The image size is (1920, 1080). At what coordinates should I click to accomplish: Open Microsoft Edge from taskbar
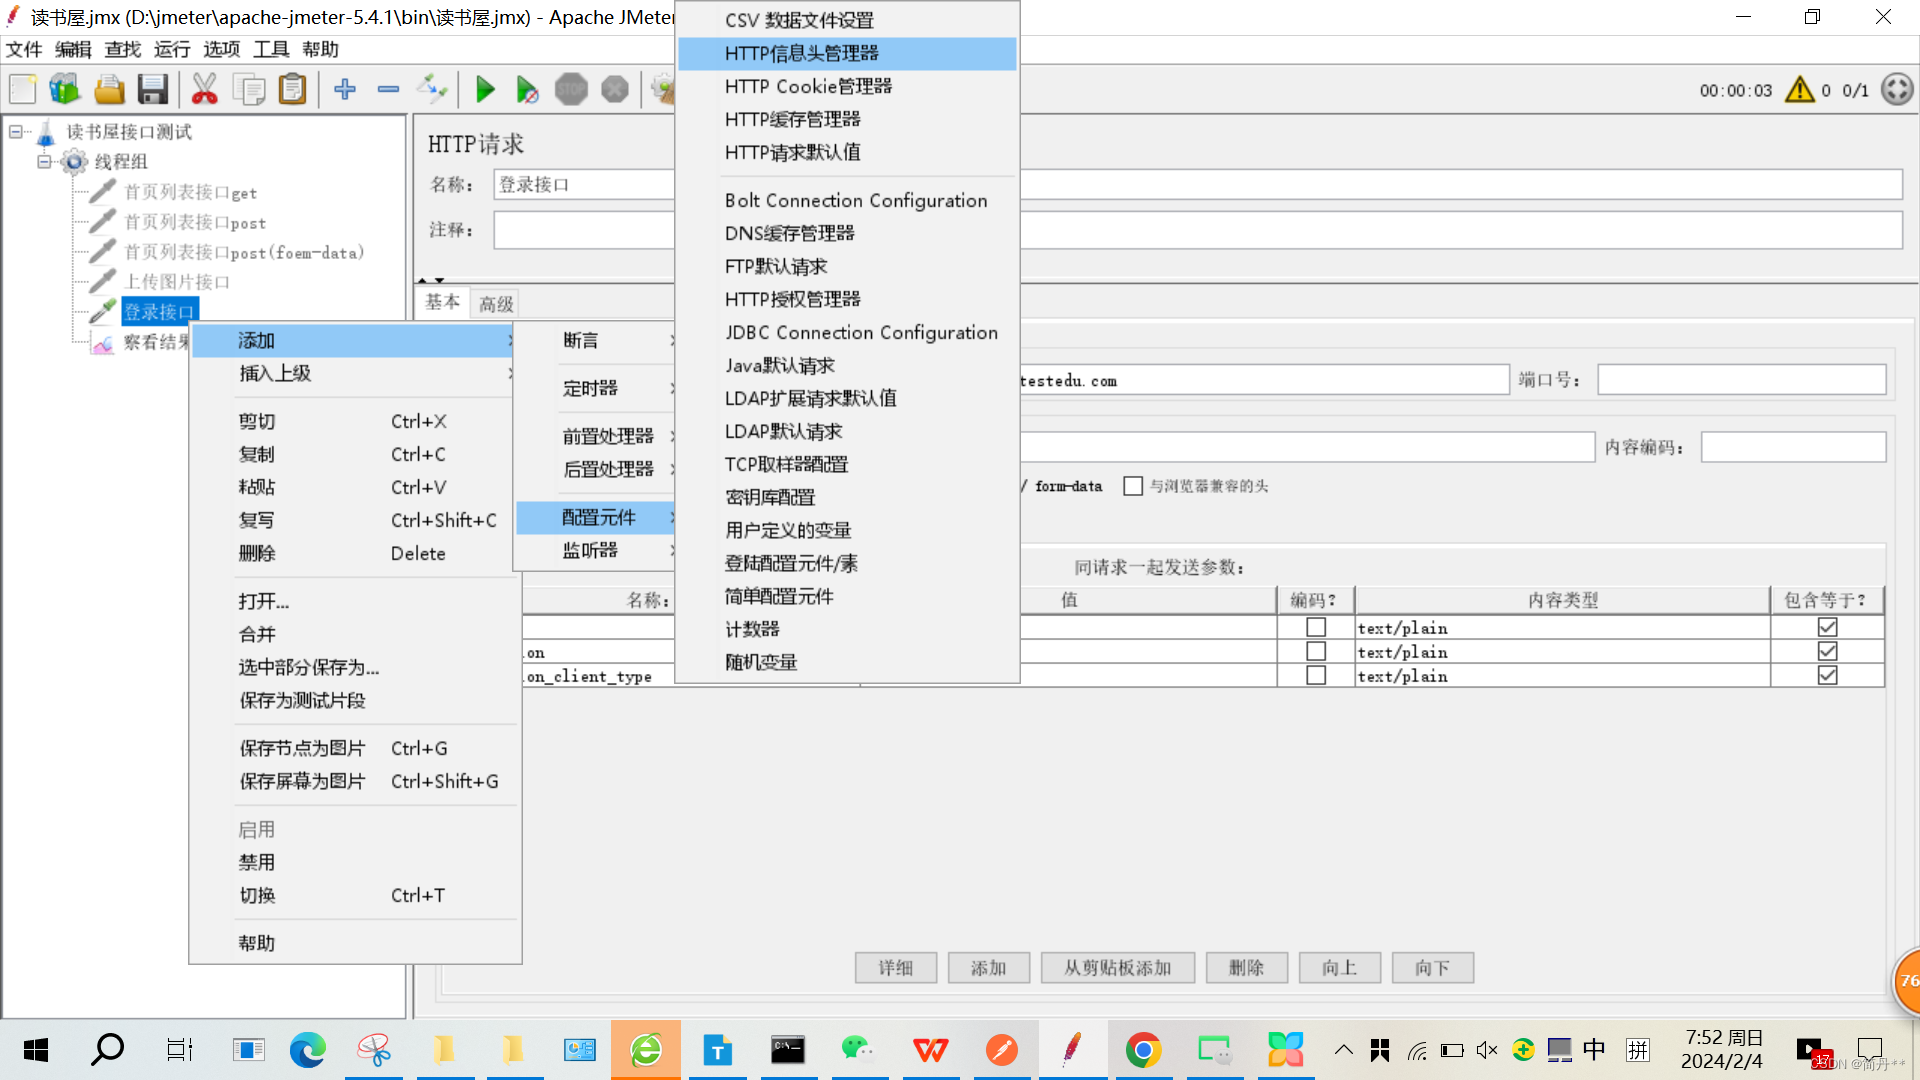(x=307, y=1050)
